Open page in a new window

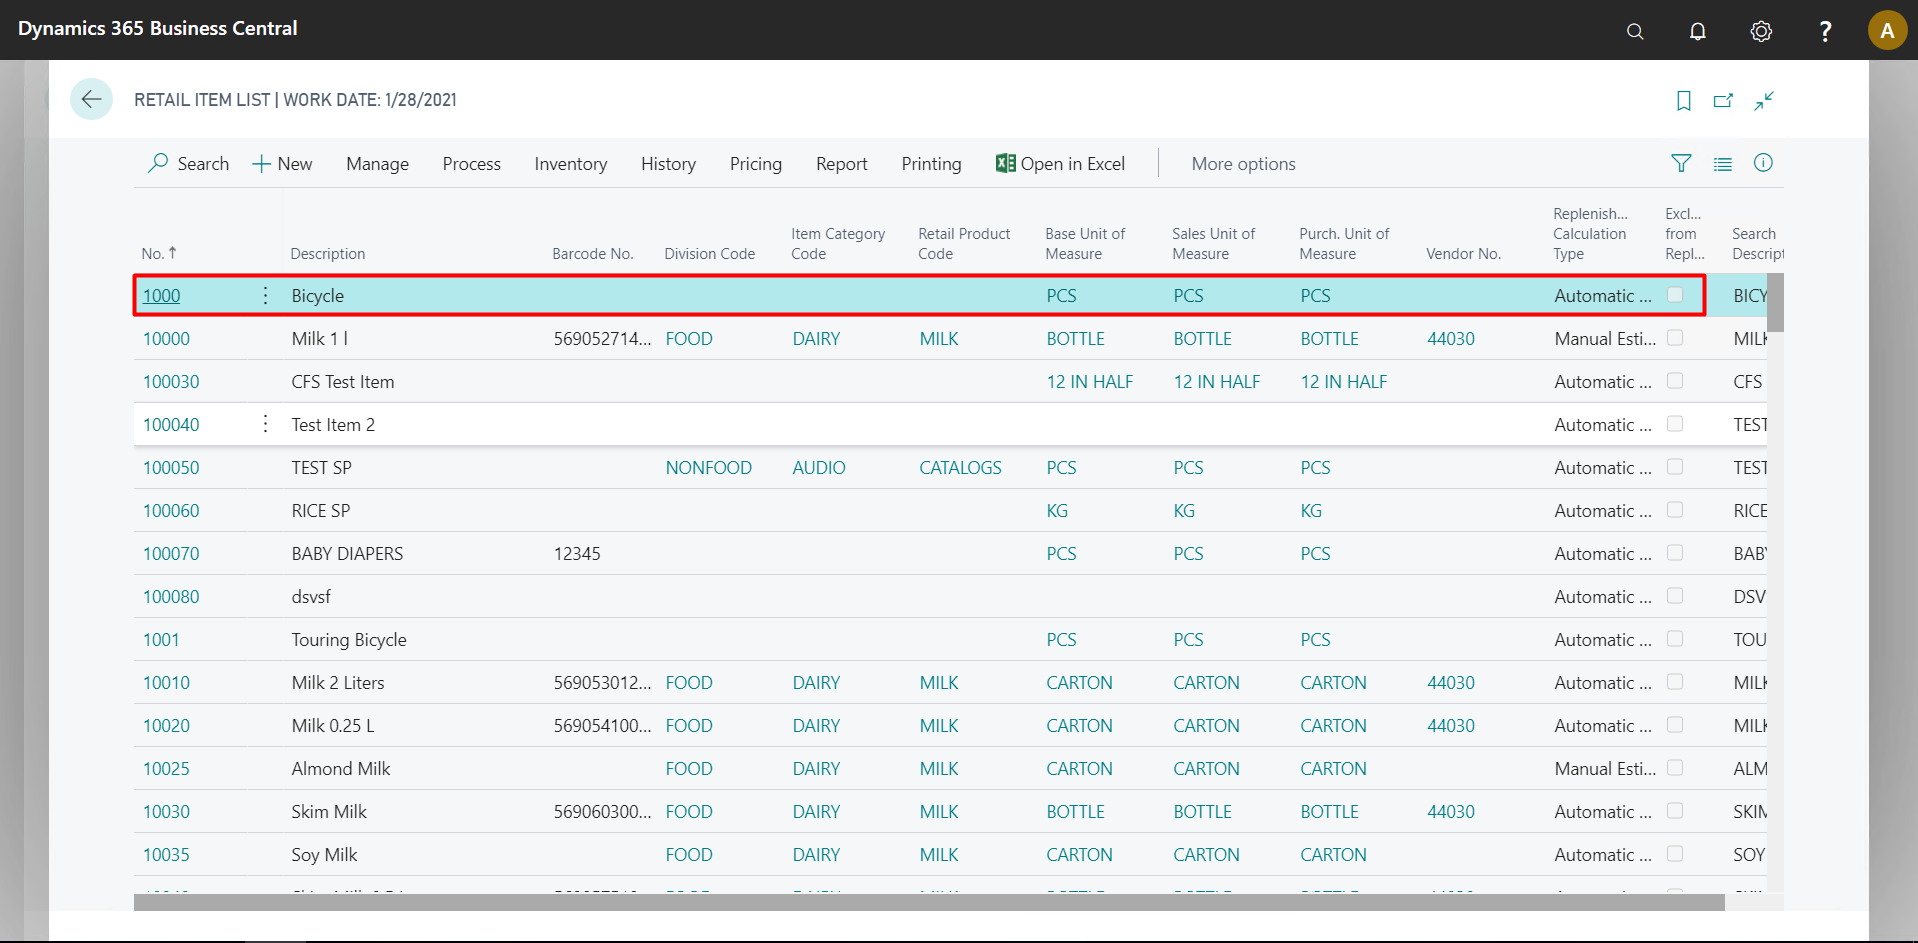(x=1723, y=100)
